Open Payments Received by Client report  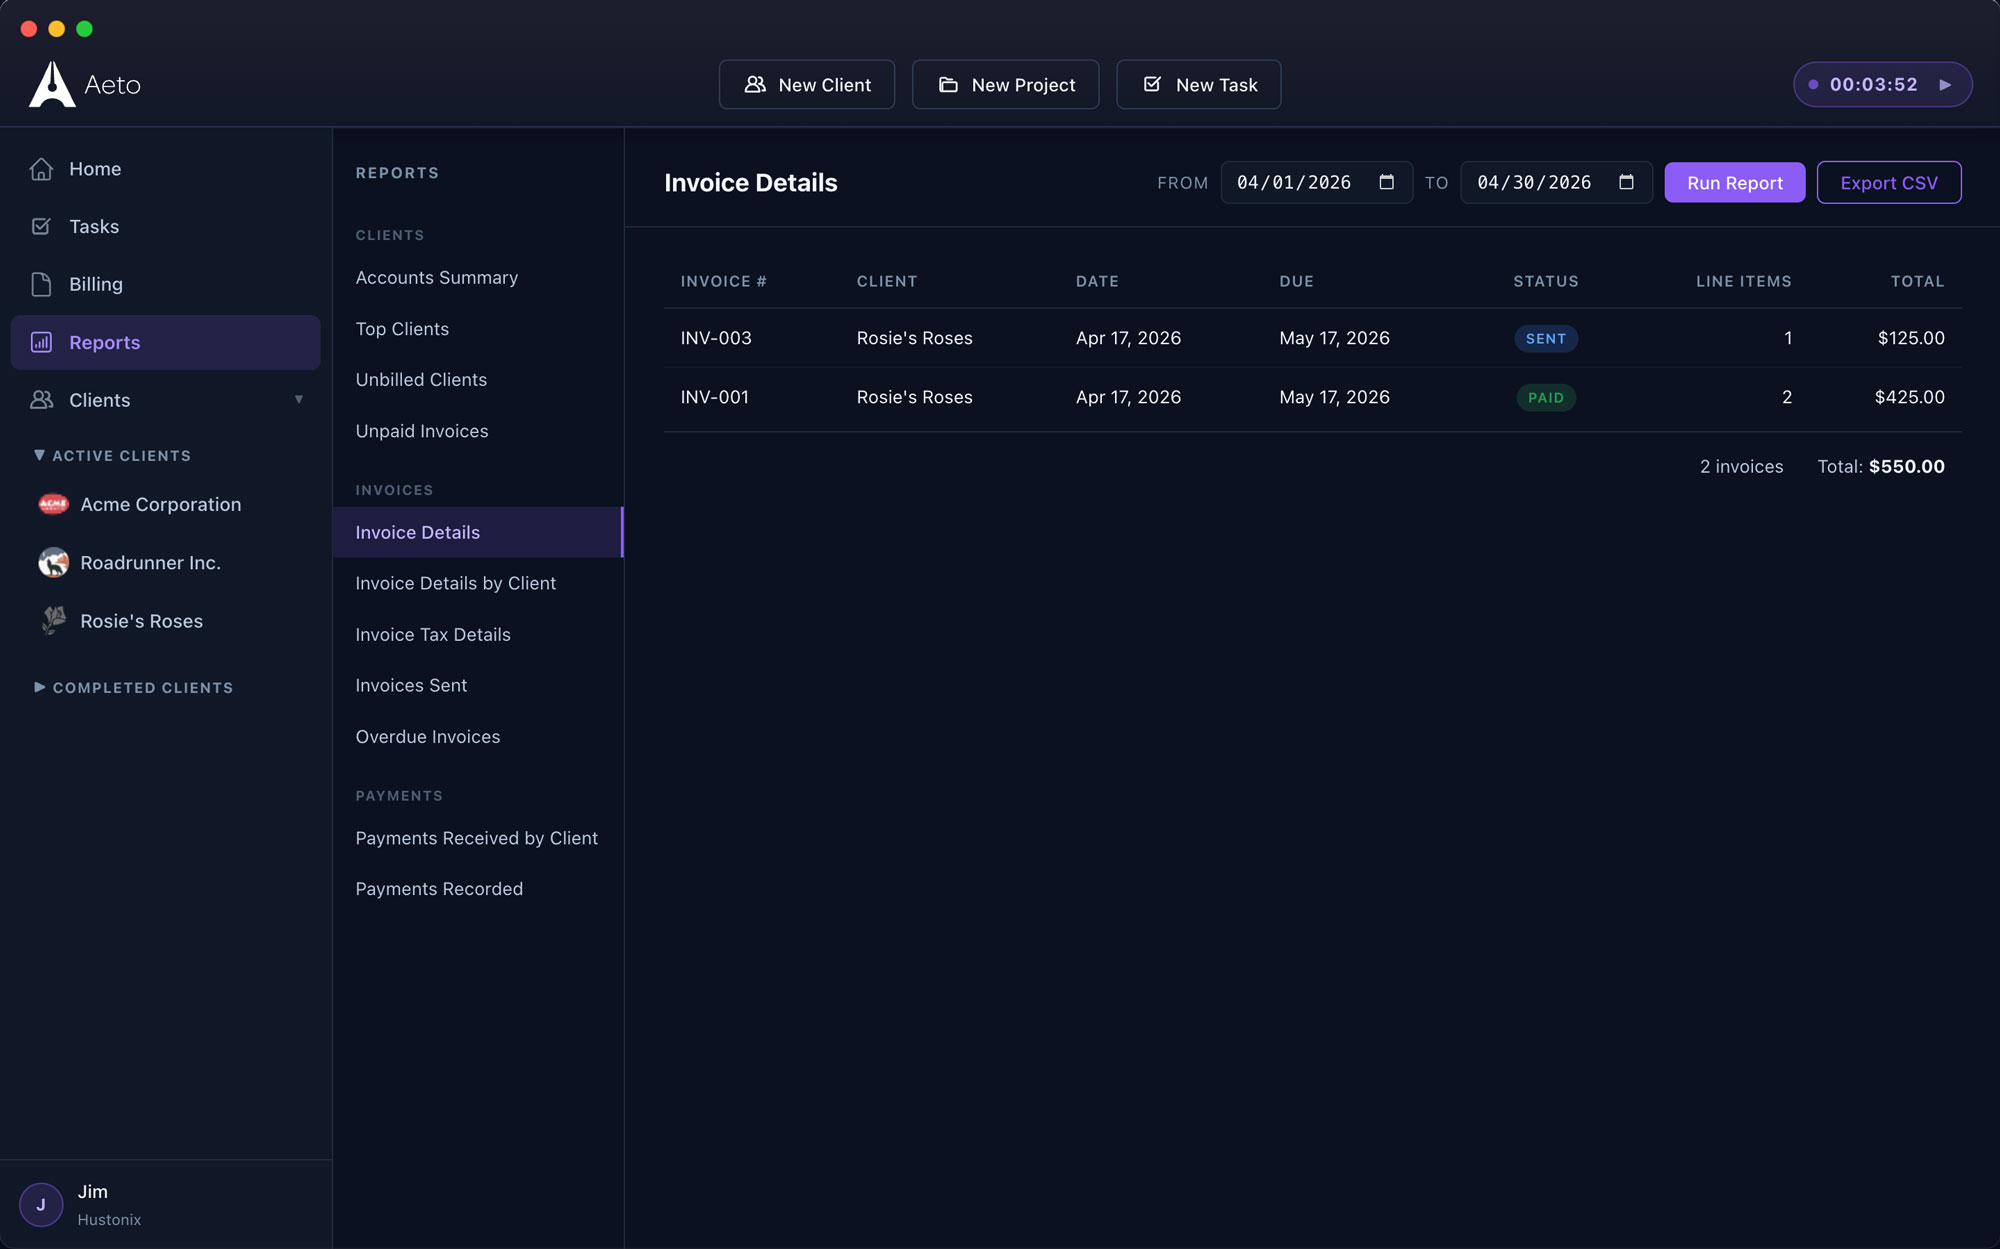(478, 838)
